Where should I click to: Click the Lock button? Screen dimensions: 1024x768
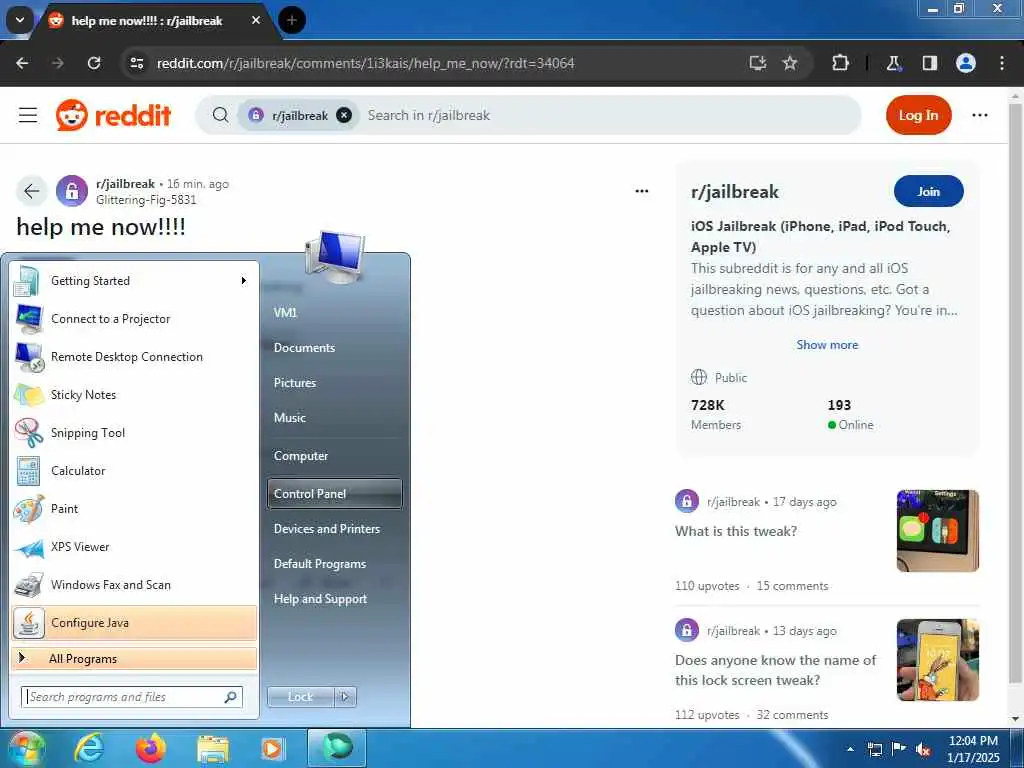300,697
